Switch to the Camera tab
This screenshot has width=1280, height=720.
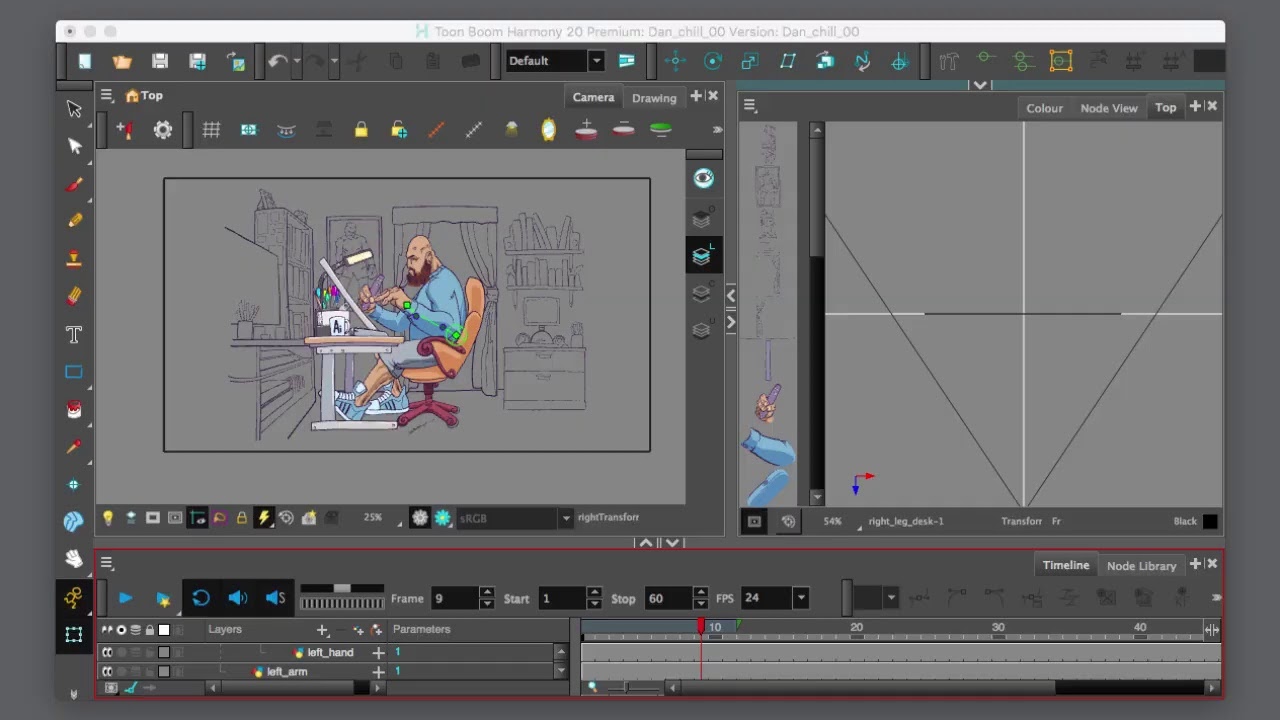coord(593,97)
